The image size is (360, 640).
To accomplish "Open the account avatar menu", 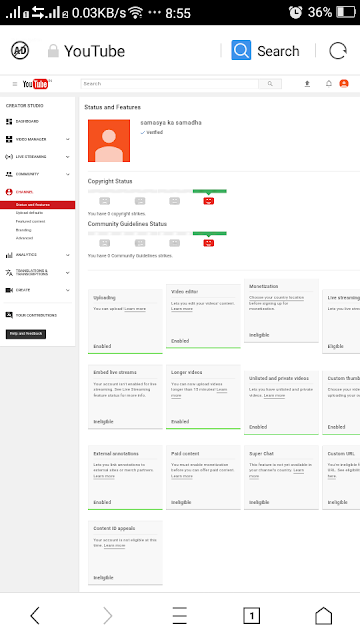I will [344, 84].
